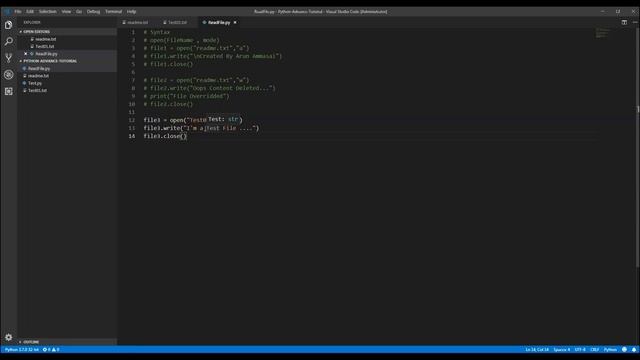
Task: Click the file3.write line of code
Action: 201,128
